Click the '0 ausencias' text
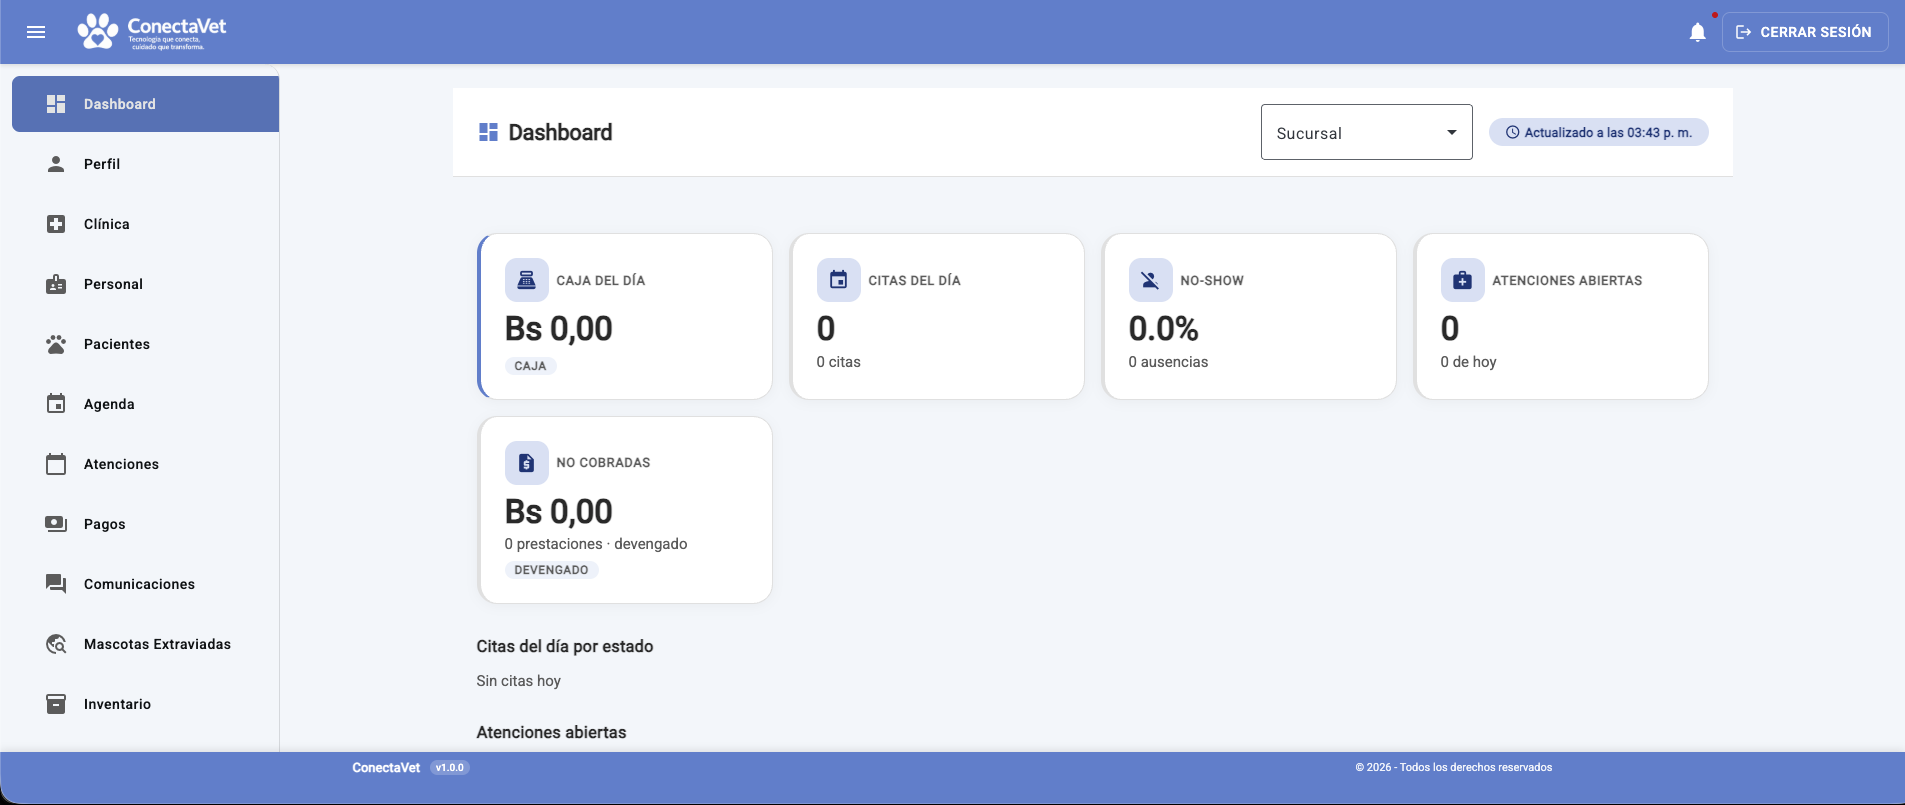Viewport: 1905px width, 805px height. point(1168,362)
